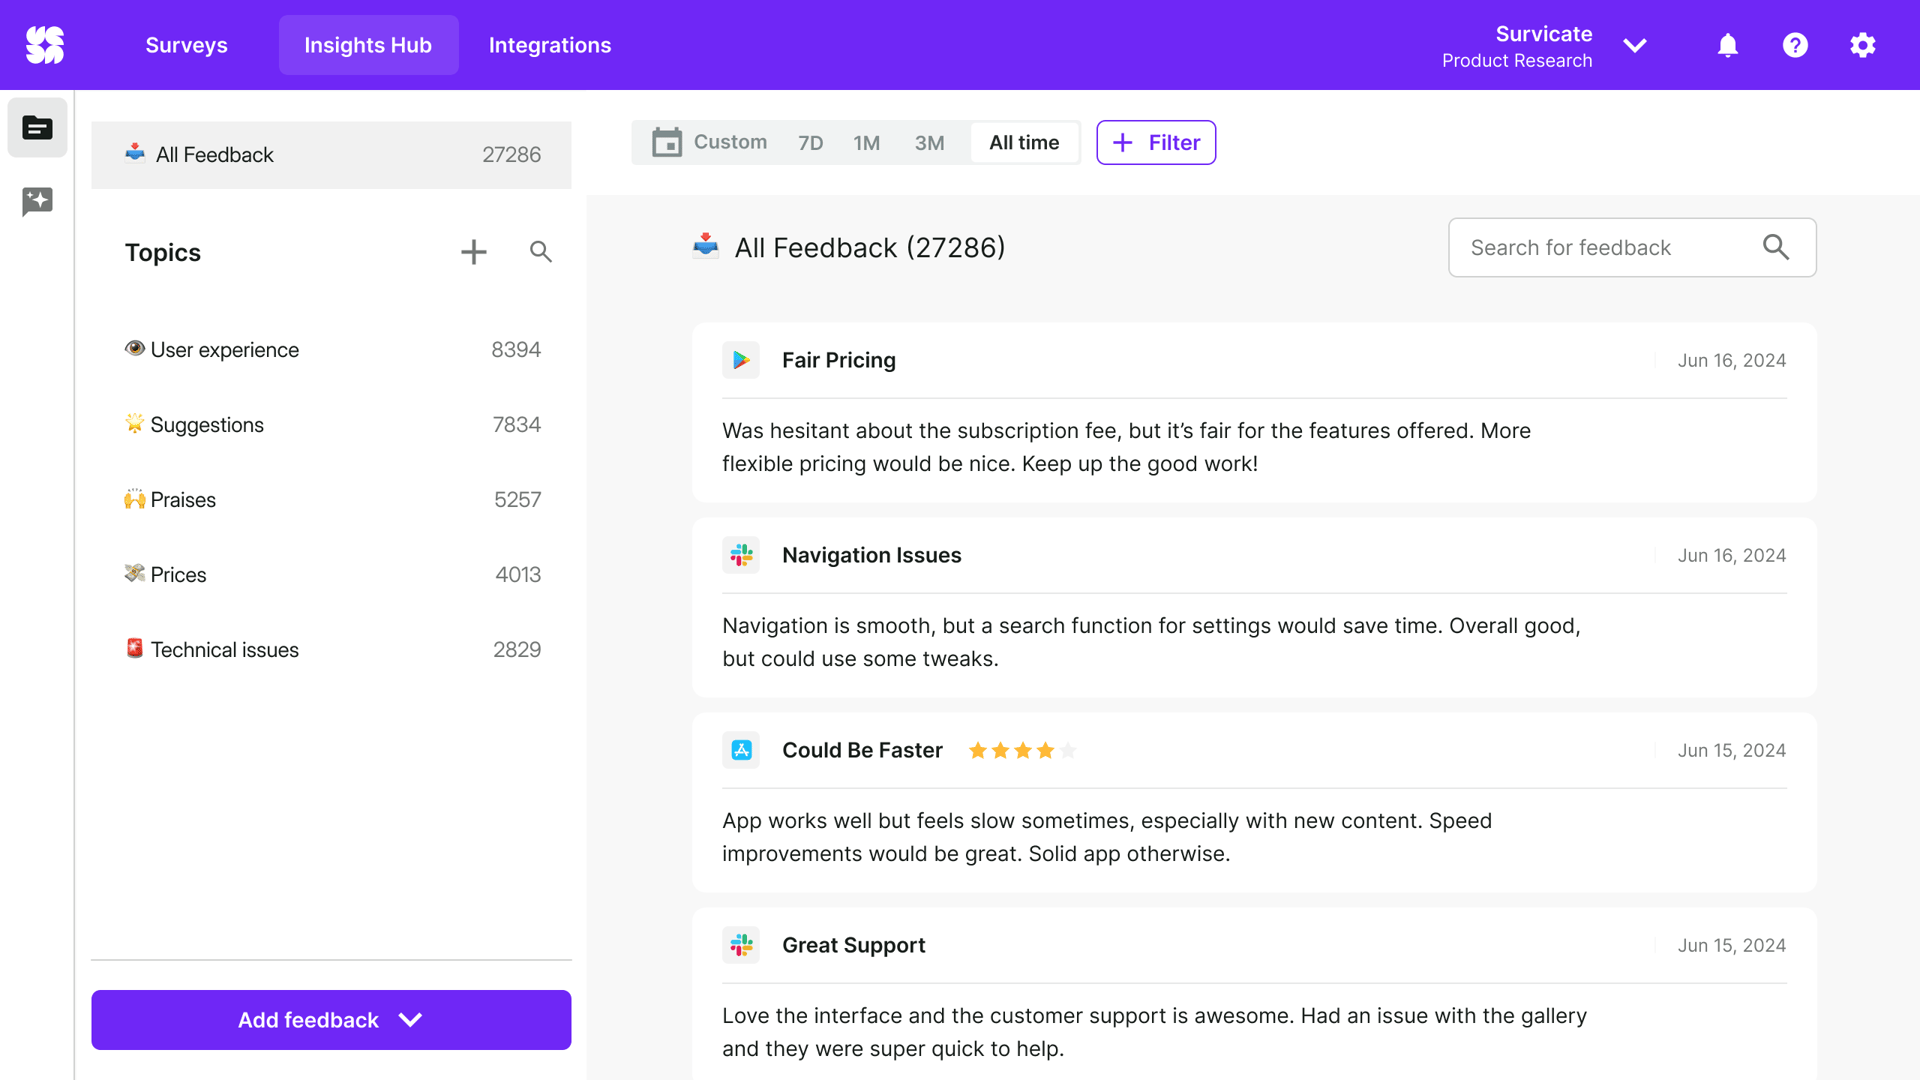
Task: Click the Survicate logo icon
Action: pos(45,45)
